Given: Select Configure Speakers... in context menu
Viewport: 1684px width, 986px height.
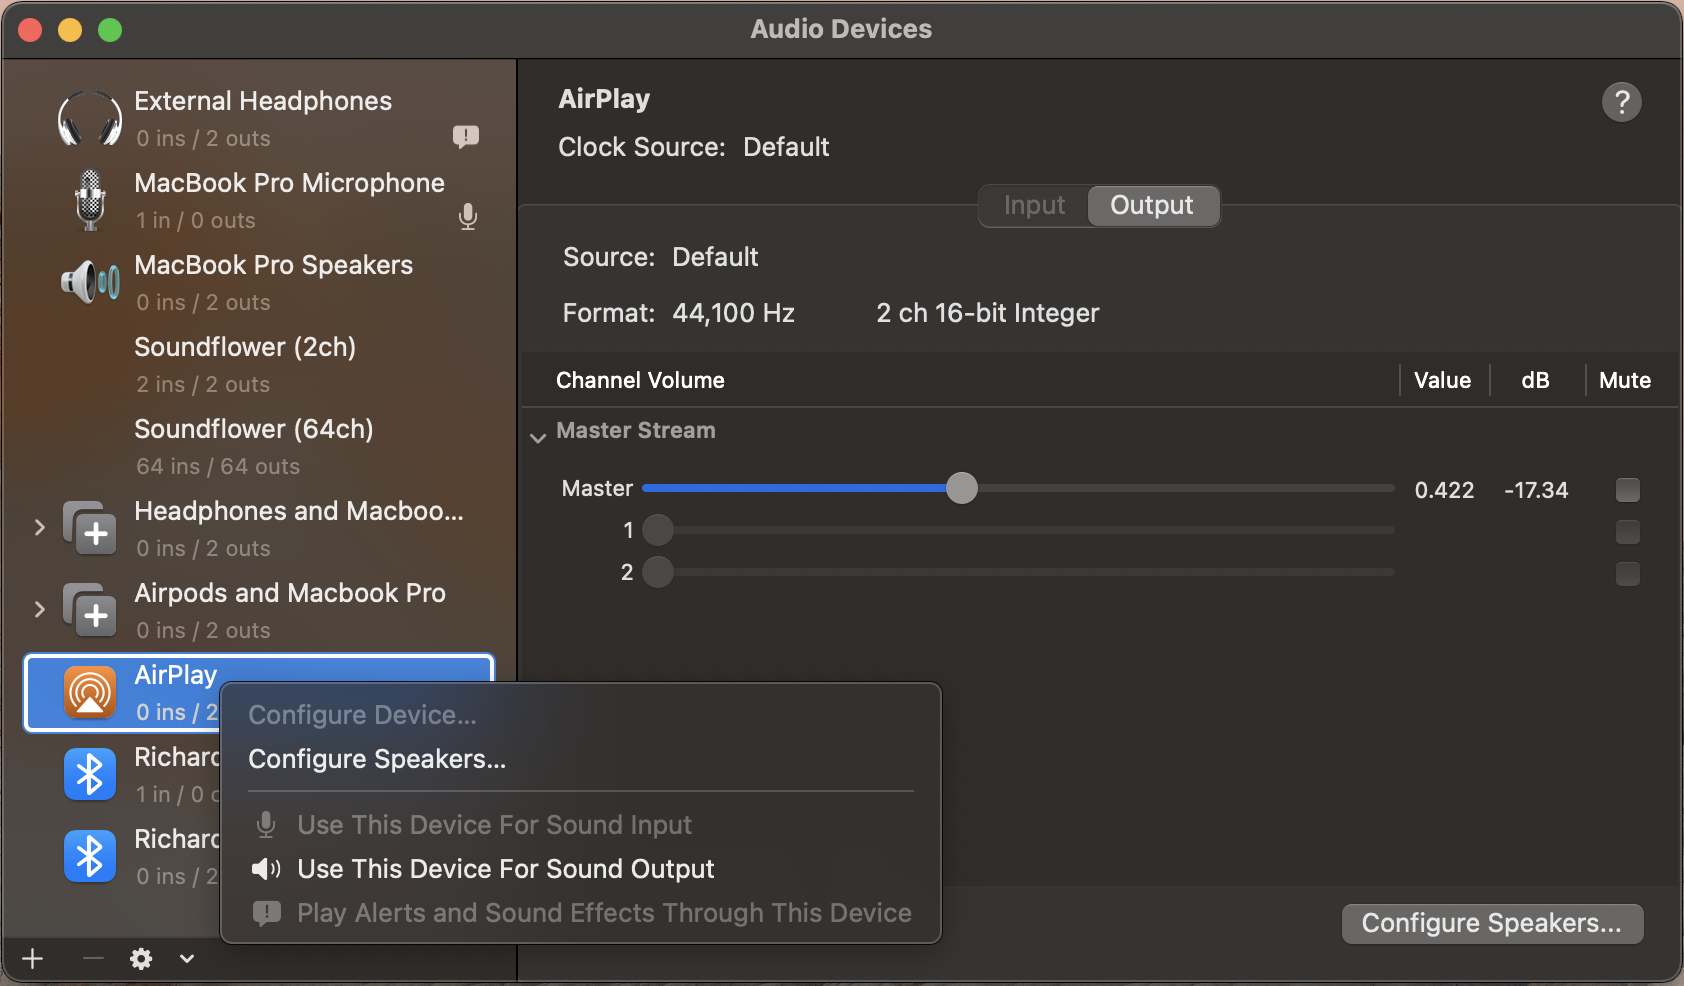Looking at the screenshot, I should tap(377, 759).
